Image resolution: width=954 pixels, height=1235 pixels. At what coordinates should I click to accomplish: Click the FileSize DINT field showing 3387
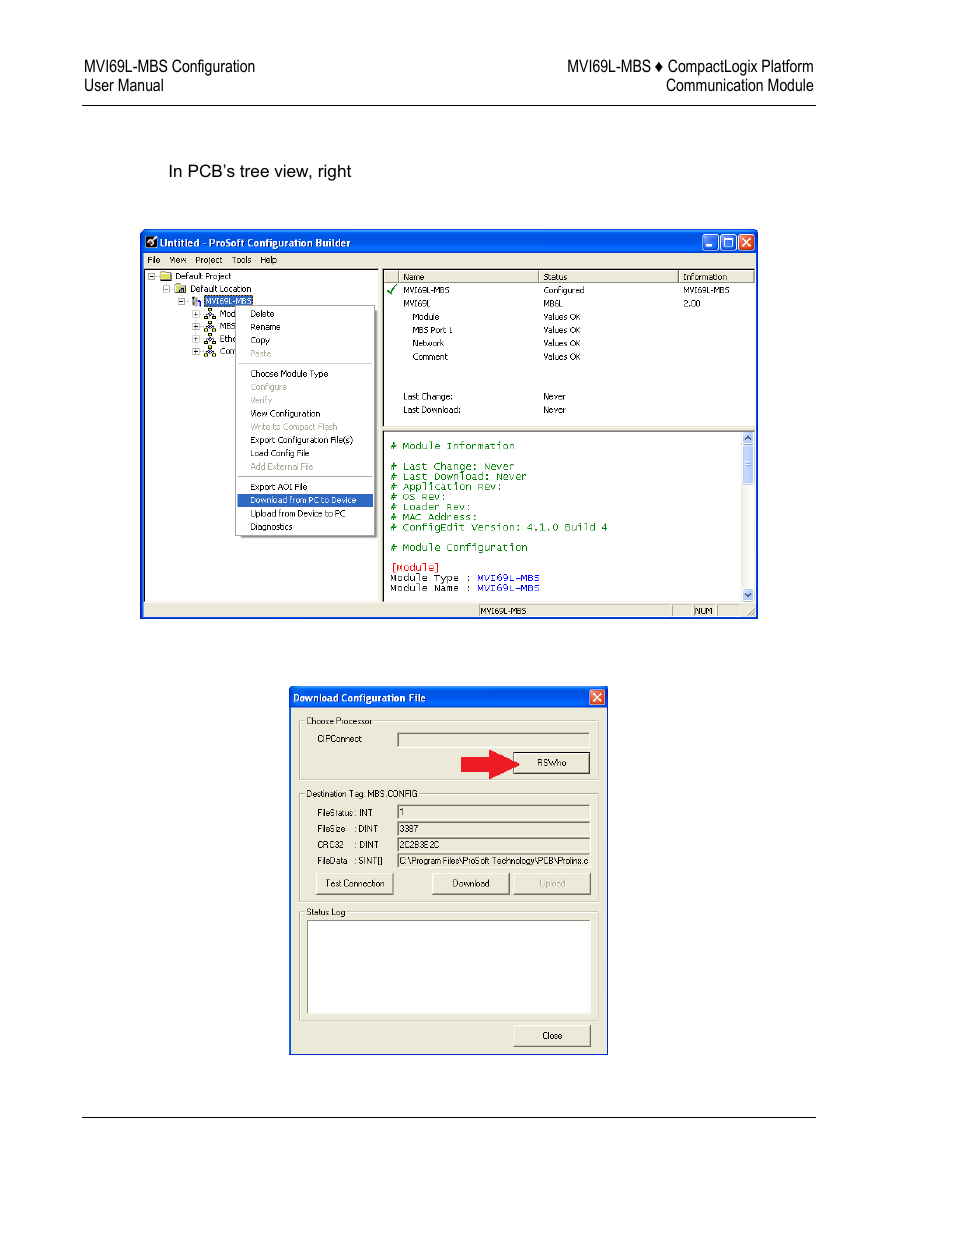point(493,828)
